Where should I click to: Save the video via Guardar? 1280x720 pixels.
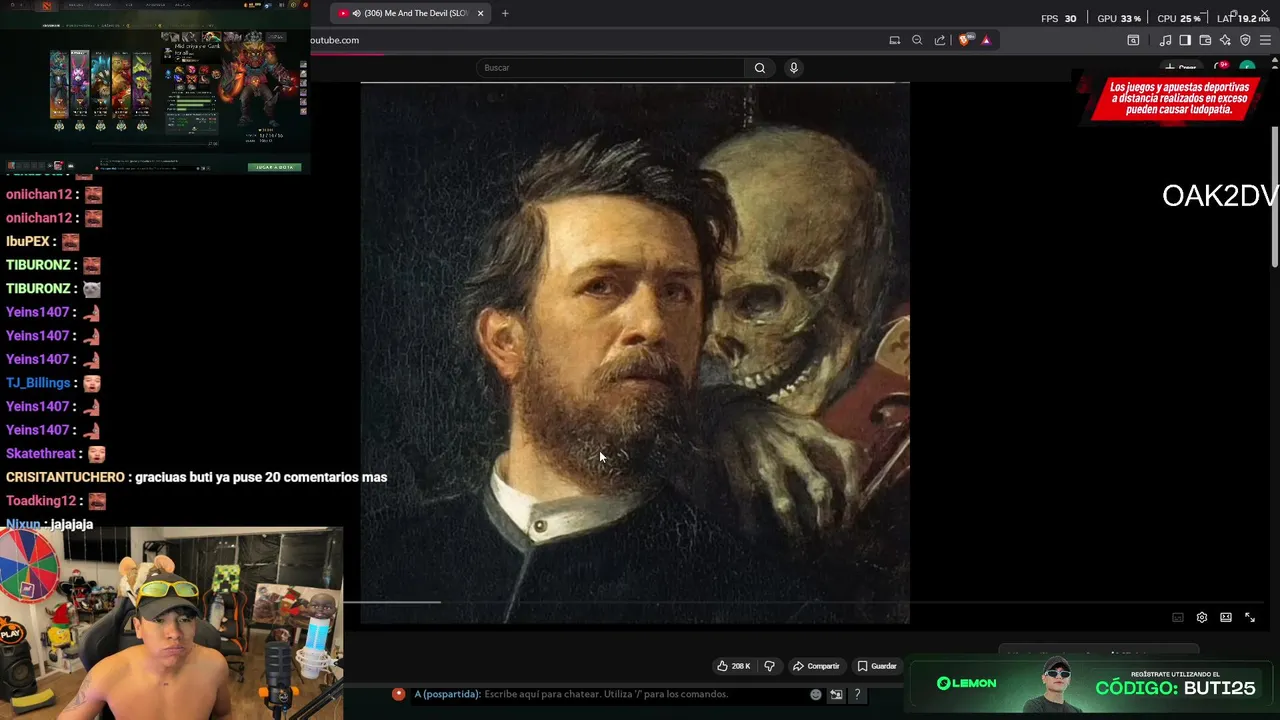click(x=877, y=666)
